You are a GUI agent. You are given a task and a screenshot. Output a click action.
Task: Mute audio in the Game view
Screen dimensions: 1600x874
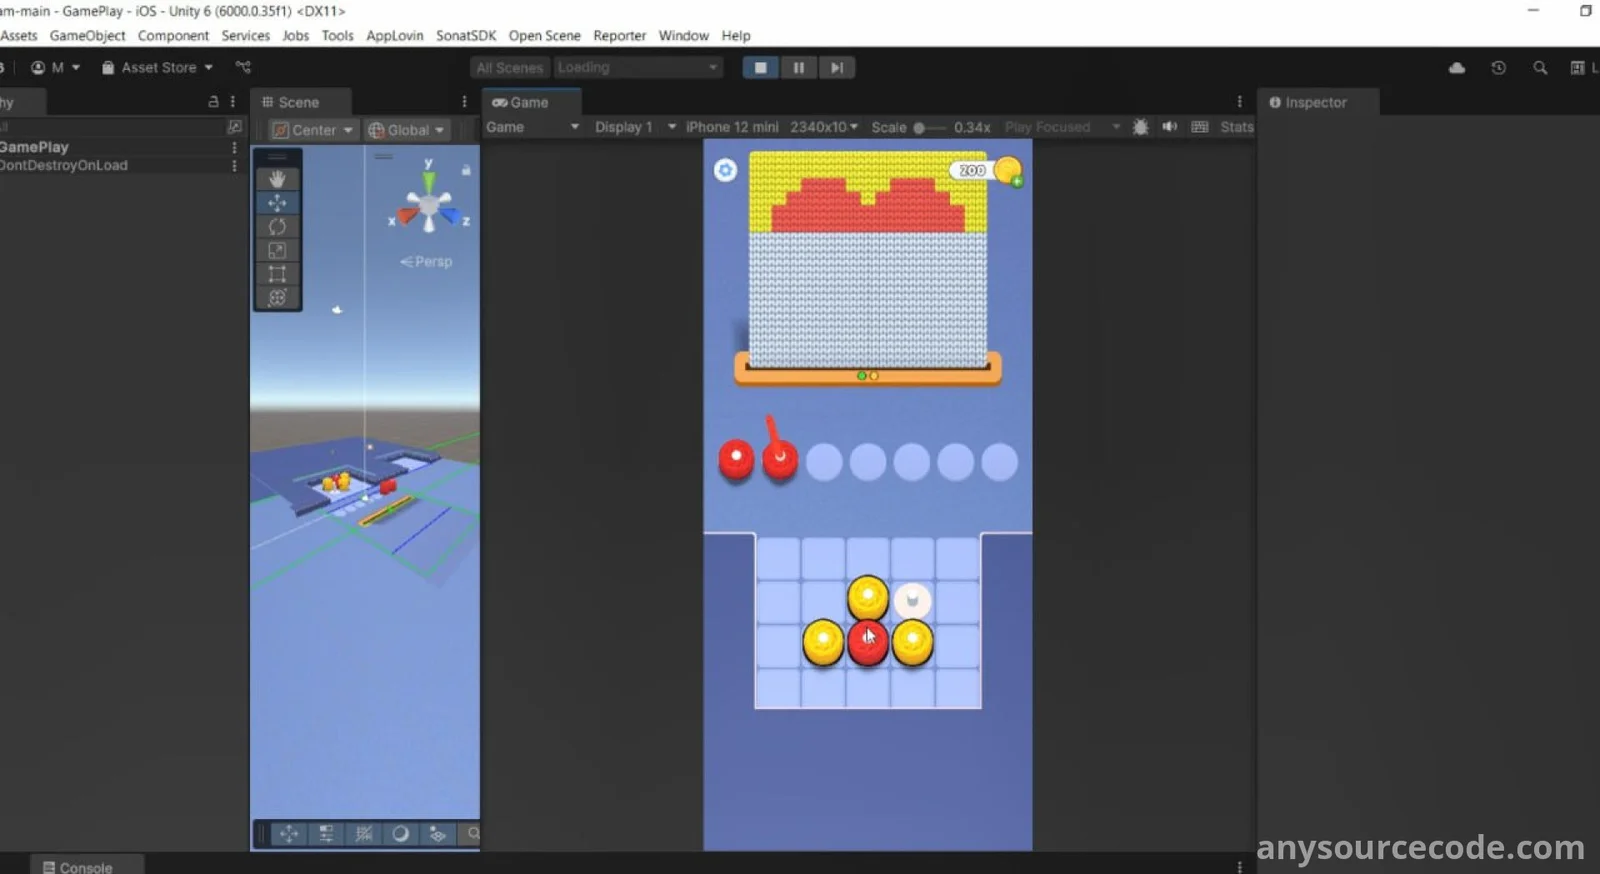[x=1169, y=127]
